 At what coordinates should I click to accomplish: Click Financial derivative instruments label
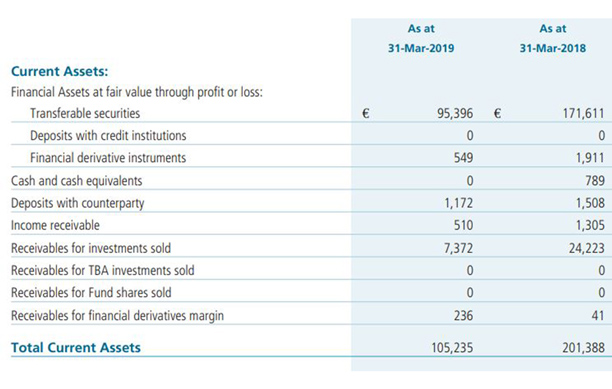tap(108, 158)
